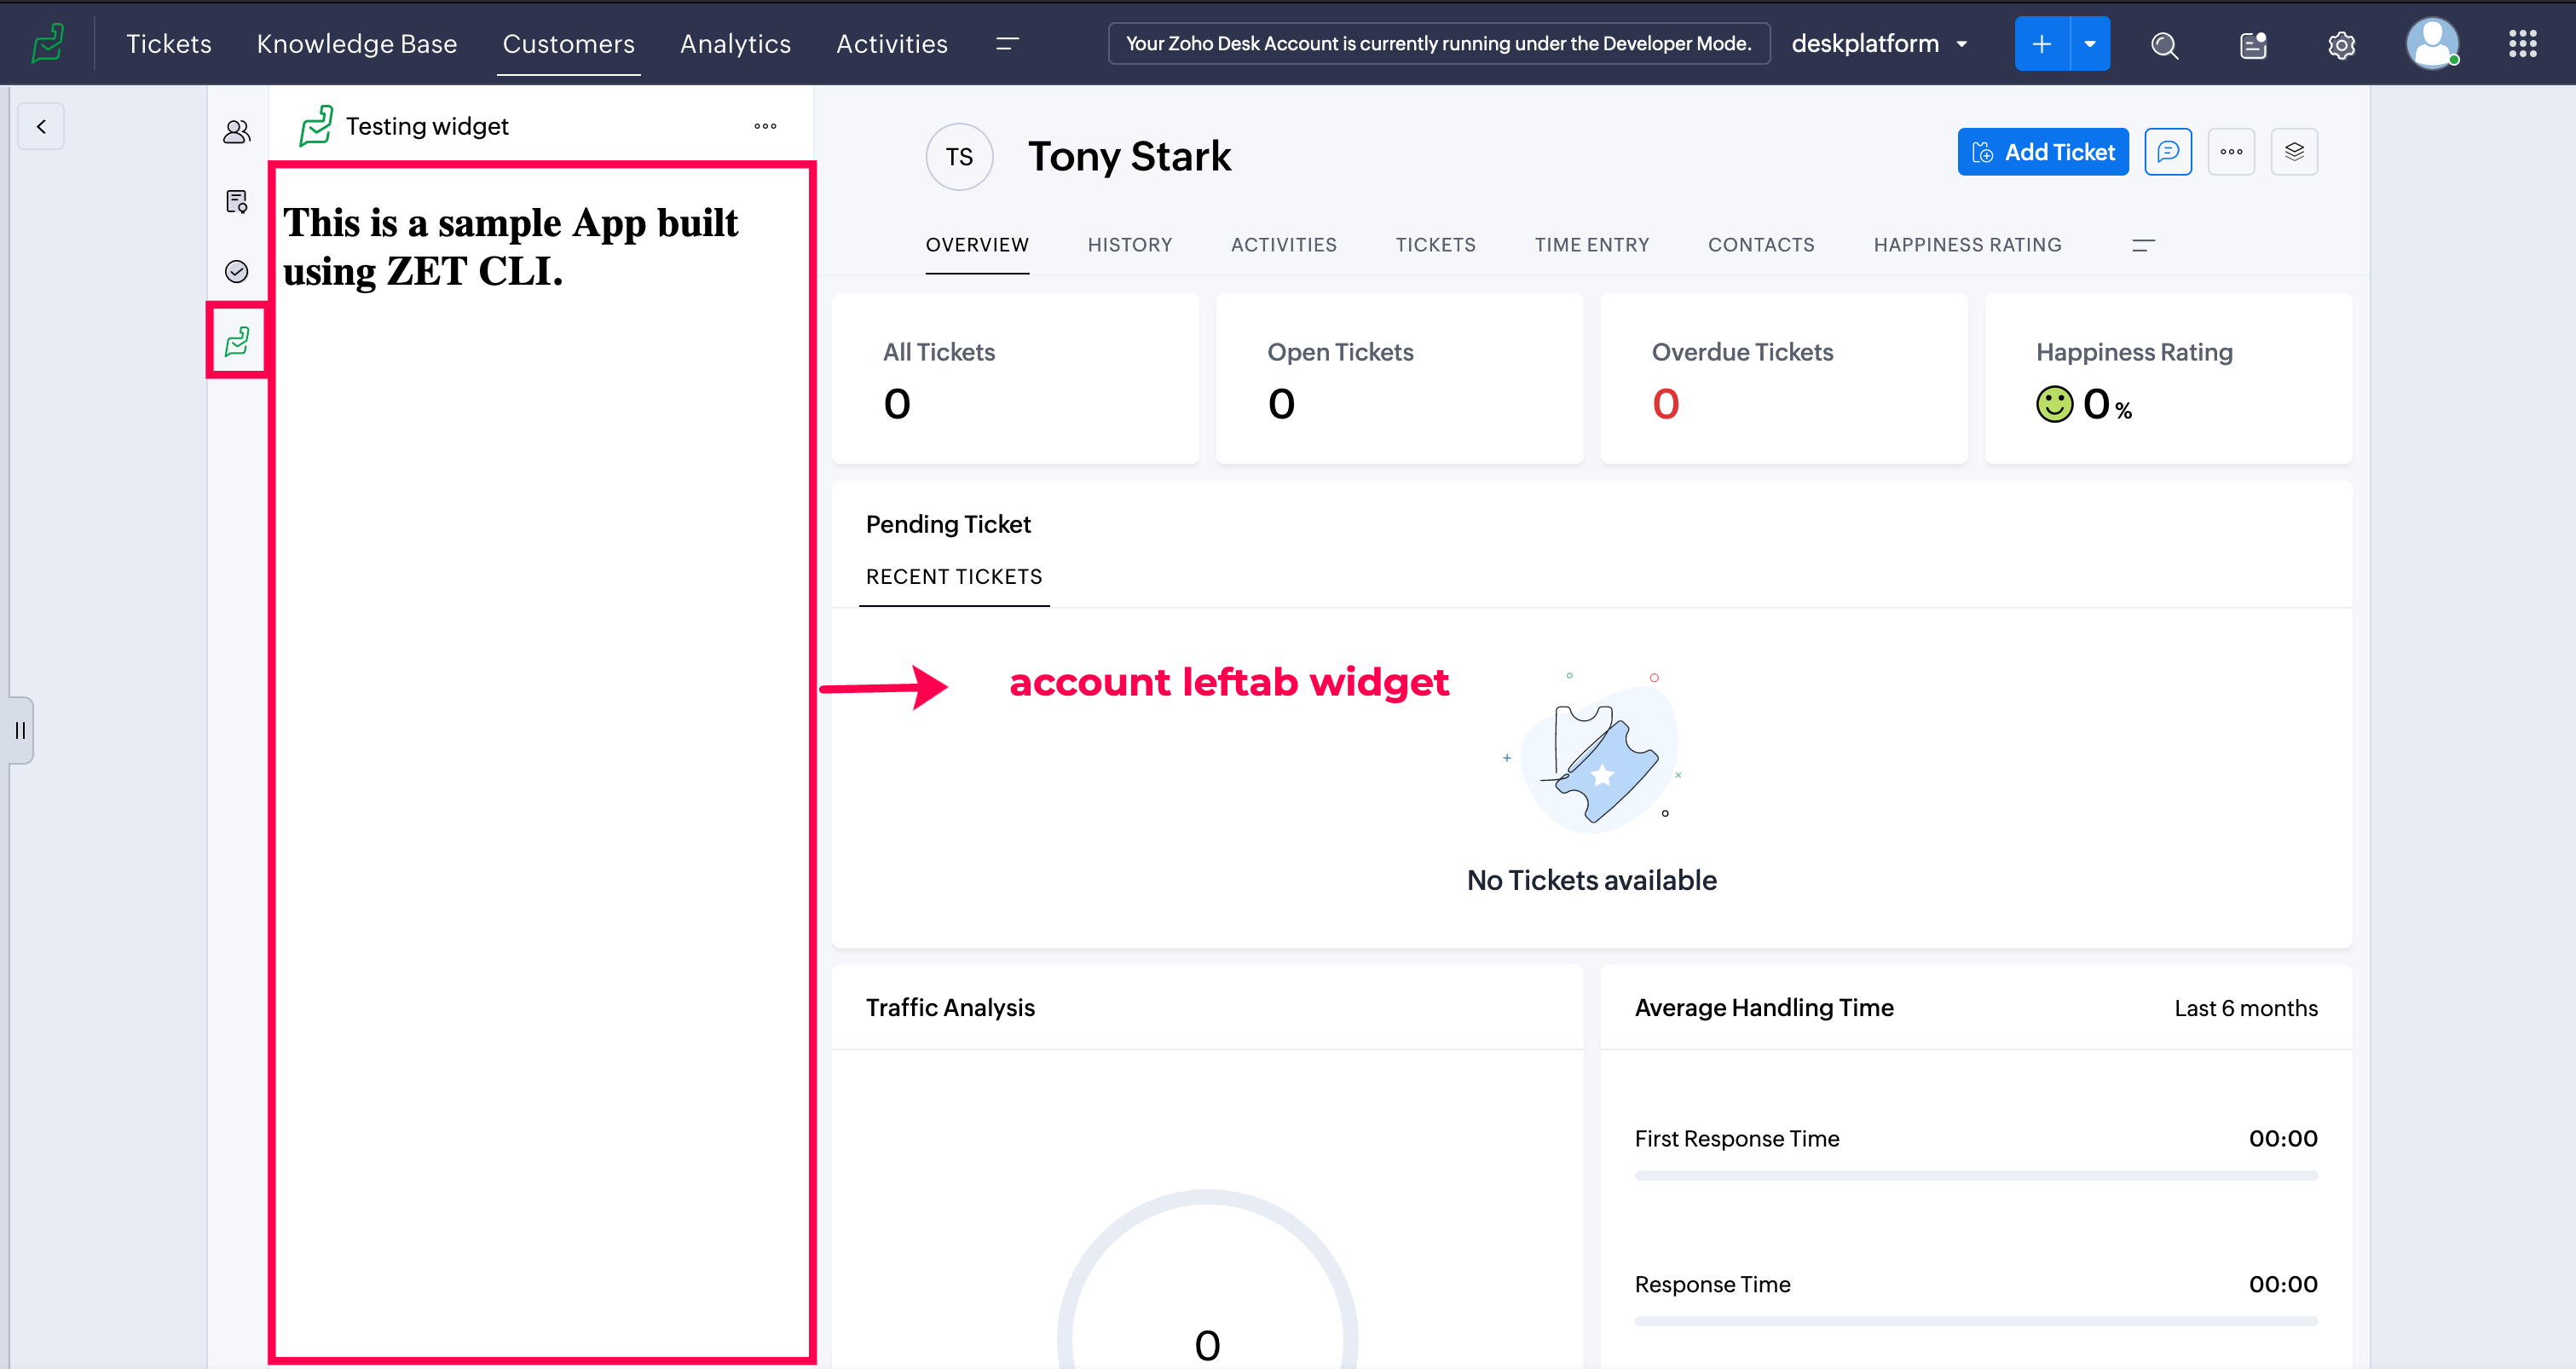Click the Response Time progress bar
Screen dimensions: 2576x1369
coord(1976,1321)
